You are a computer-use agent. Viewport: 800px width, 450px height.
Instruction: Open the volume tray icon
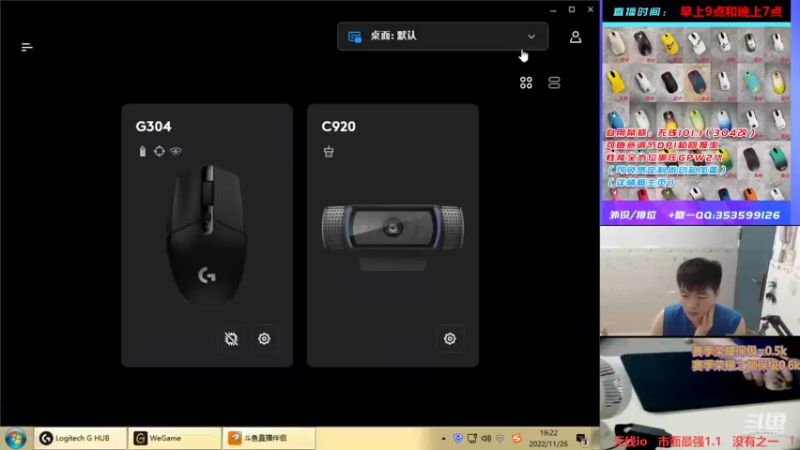486,438
